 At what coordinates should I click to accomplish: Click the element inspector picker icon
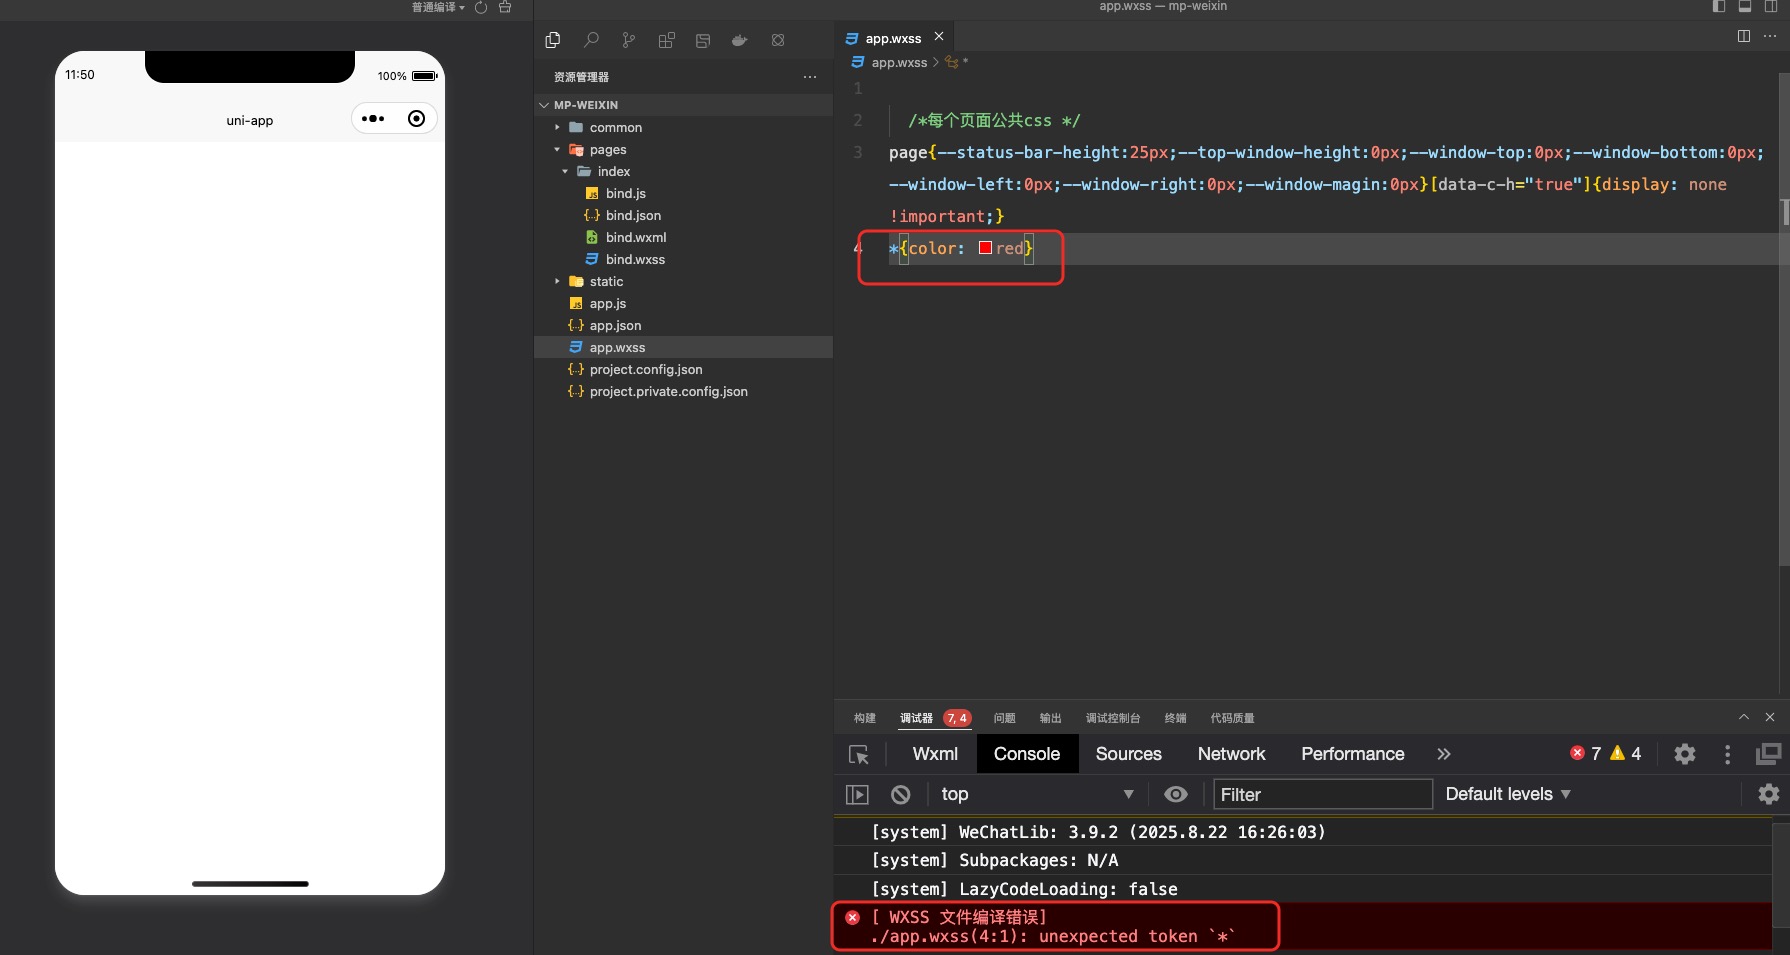pyautogui.click(x=858, y=755)
